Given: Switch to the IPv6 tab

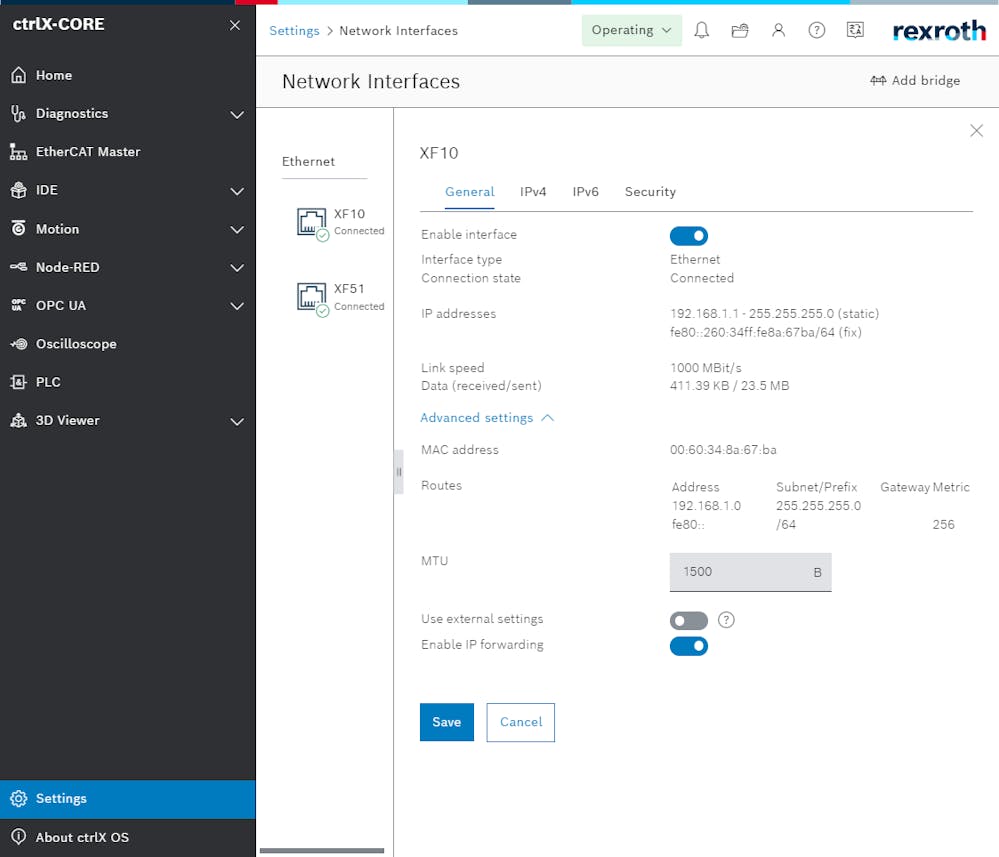Looking at the screenshot, I should (x=586, y=192).
